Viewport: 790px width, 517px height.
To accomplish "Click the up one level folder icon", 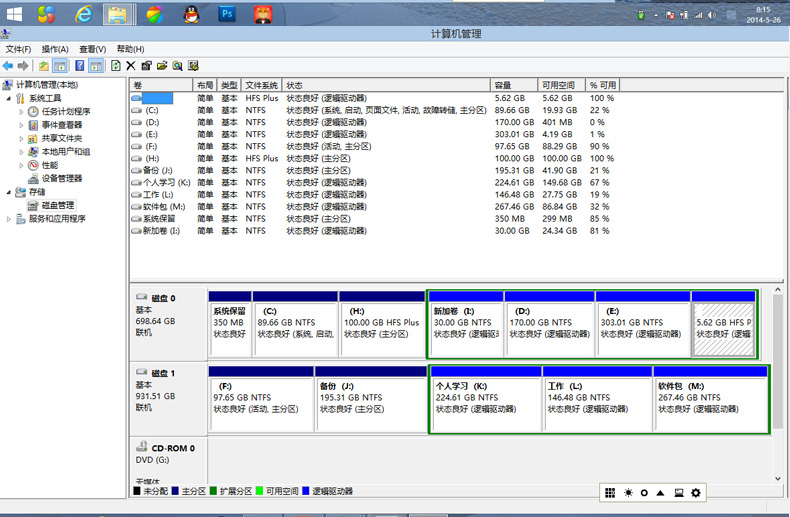I will click(44, 66).
